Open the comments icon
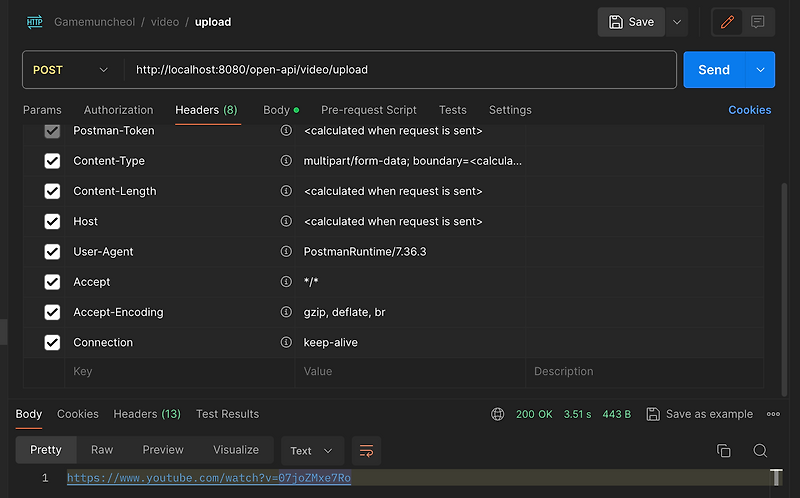800x498 pixels. [758, 22]
